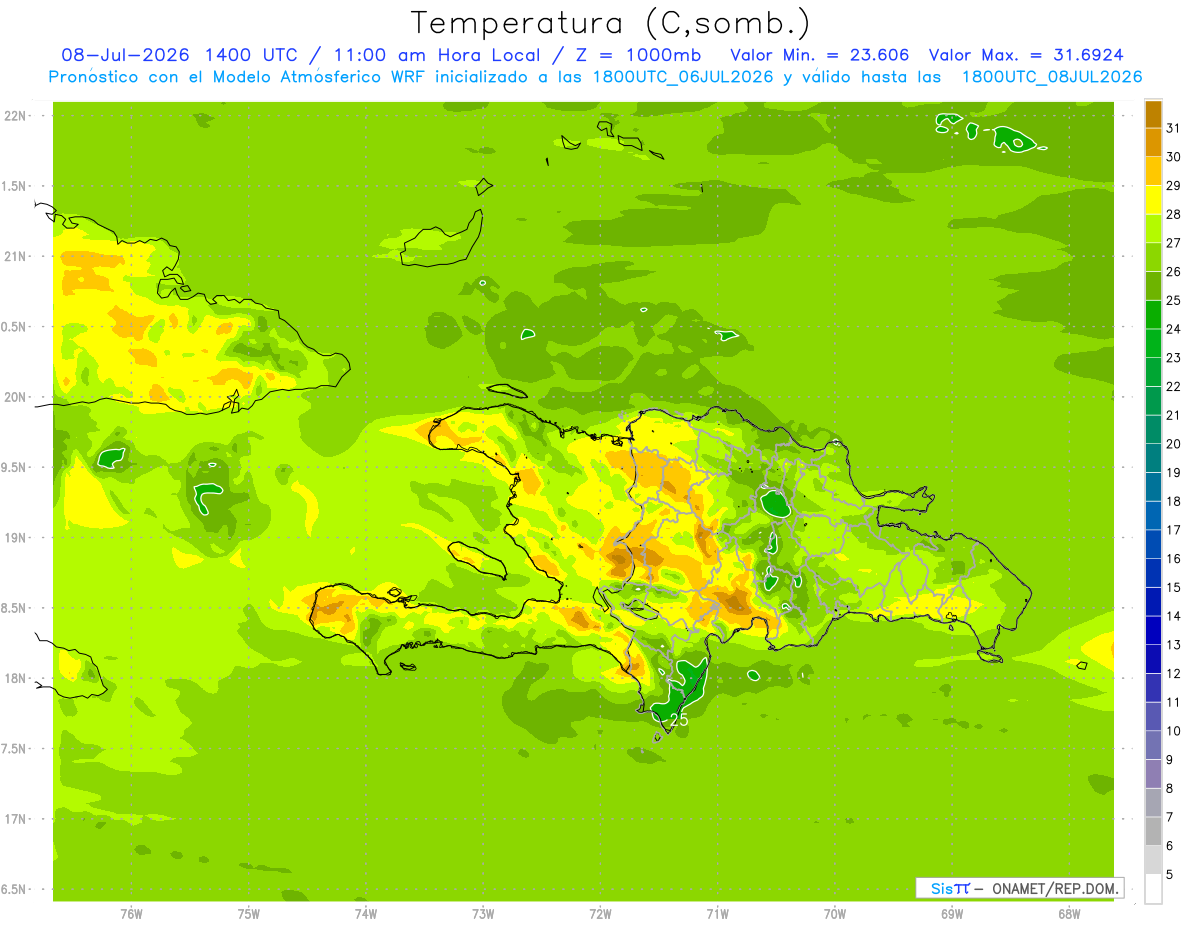Image resolution: width=1200 pixels, height=927 pixels.
Task: Click the legend value '28'
Action: pos(1174,214)
